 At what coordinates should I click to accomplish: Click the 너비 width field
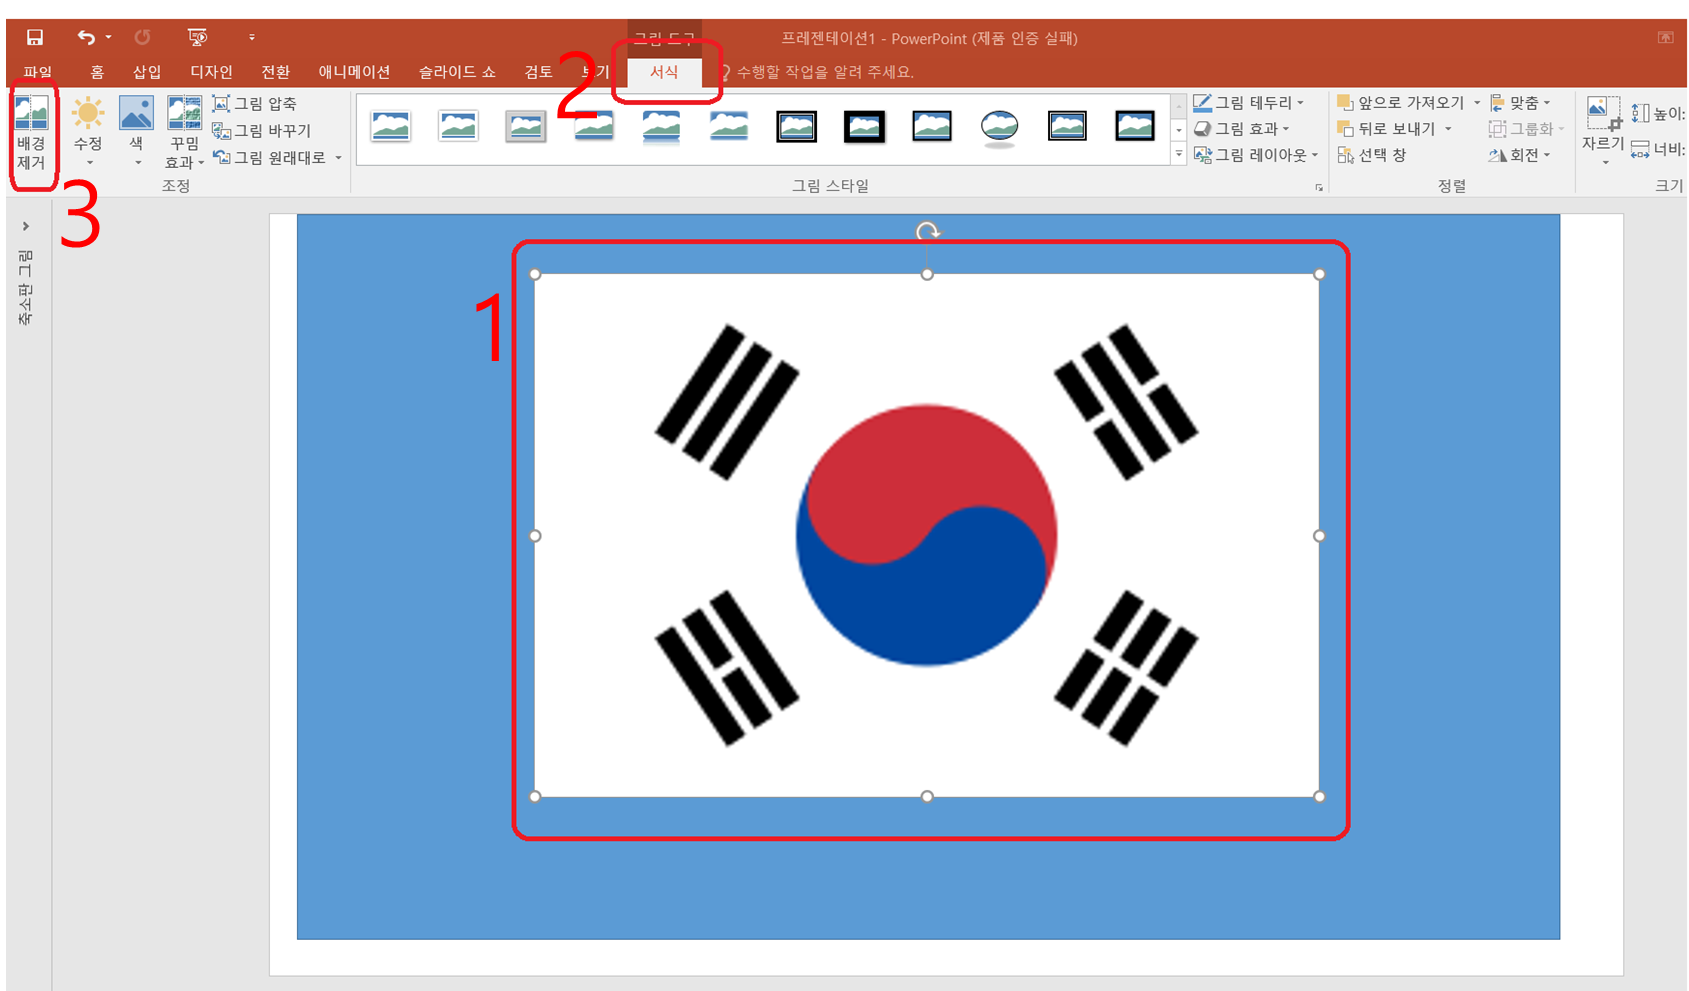click(1659, 150)
